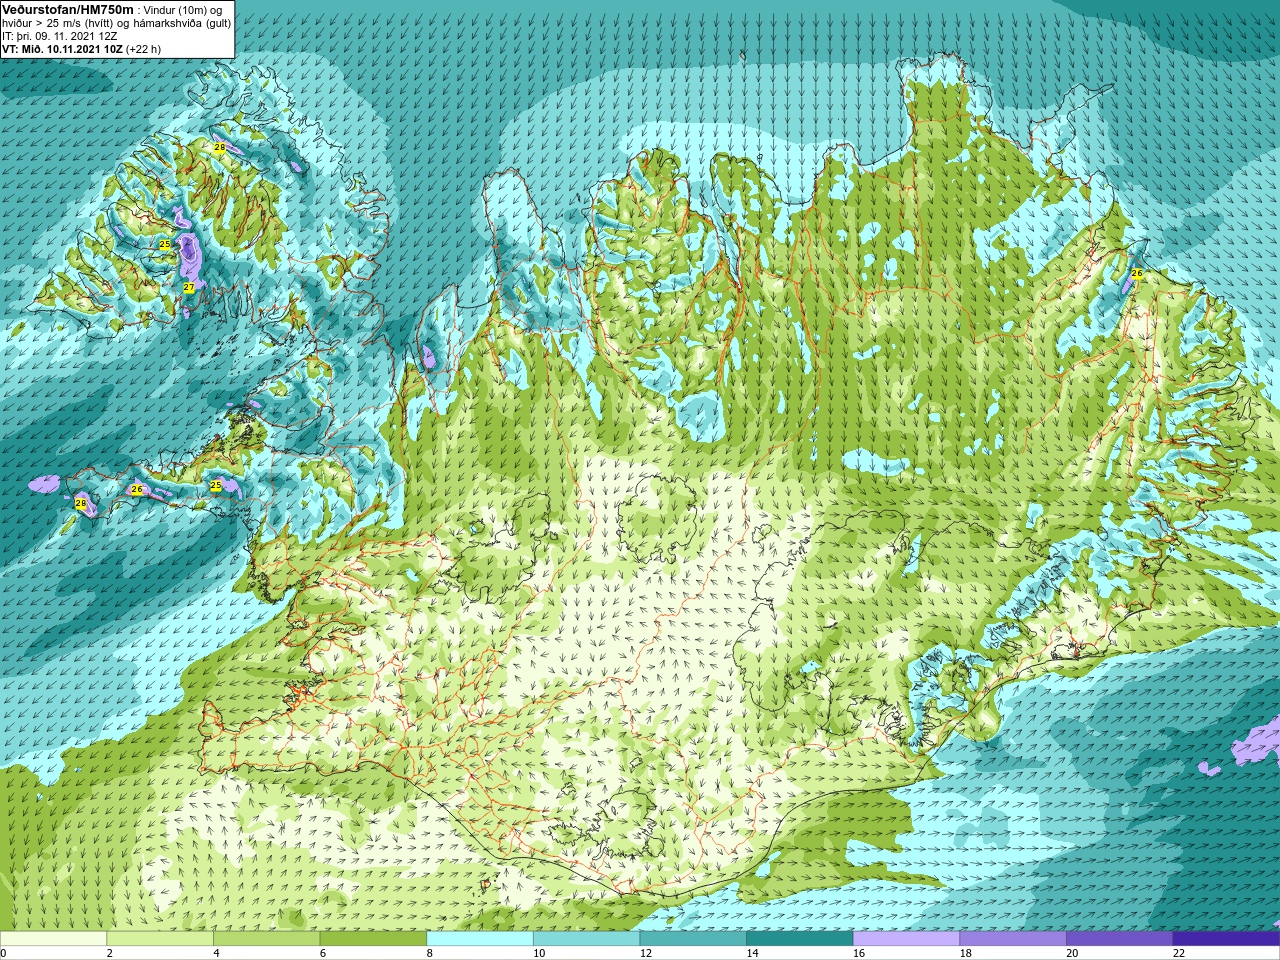
Task: Click the legend scale label '20'
Action: point(1072,953)
